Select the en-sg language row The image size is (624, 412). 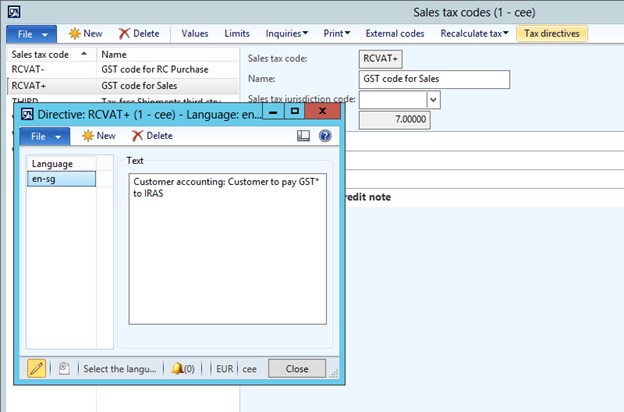click(61, 179)
